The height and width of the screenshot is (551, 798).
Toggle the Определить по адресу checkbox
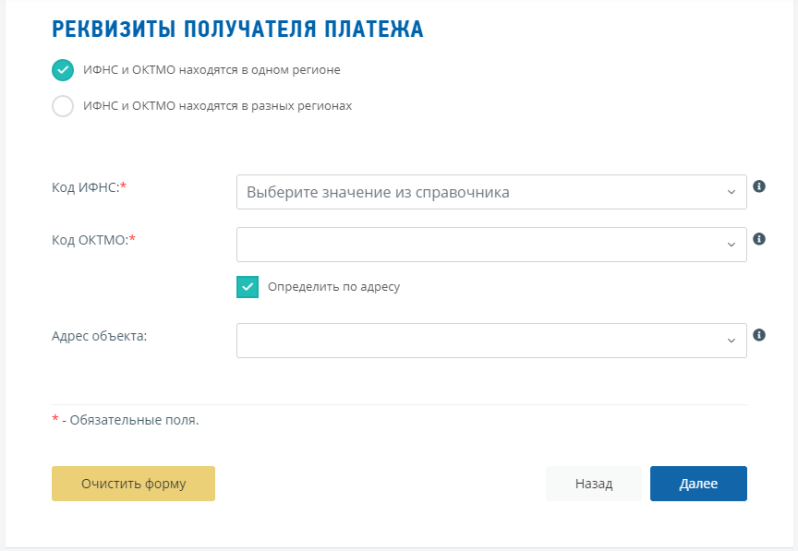[x=247, y=287]
